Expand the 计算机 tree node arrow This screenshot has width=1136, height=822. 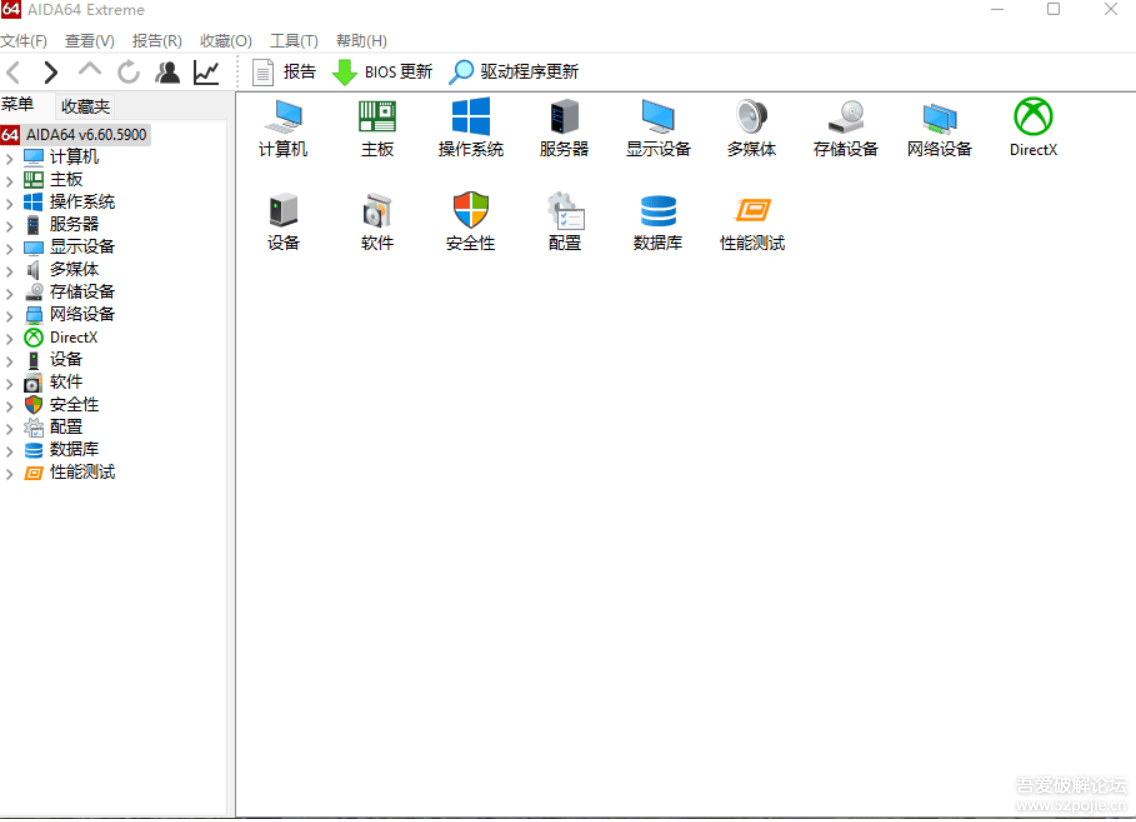pyautogui.click(x=9, y=158)
